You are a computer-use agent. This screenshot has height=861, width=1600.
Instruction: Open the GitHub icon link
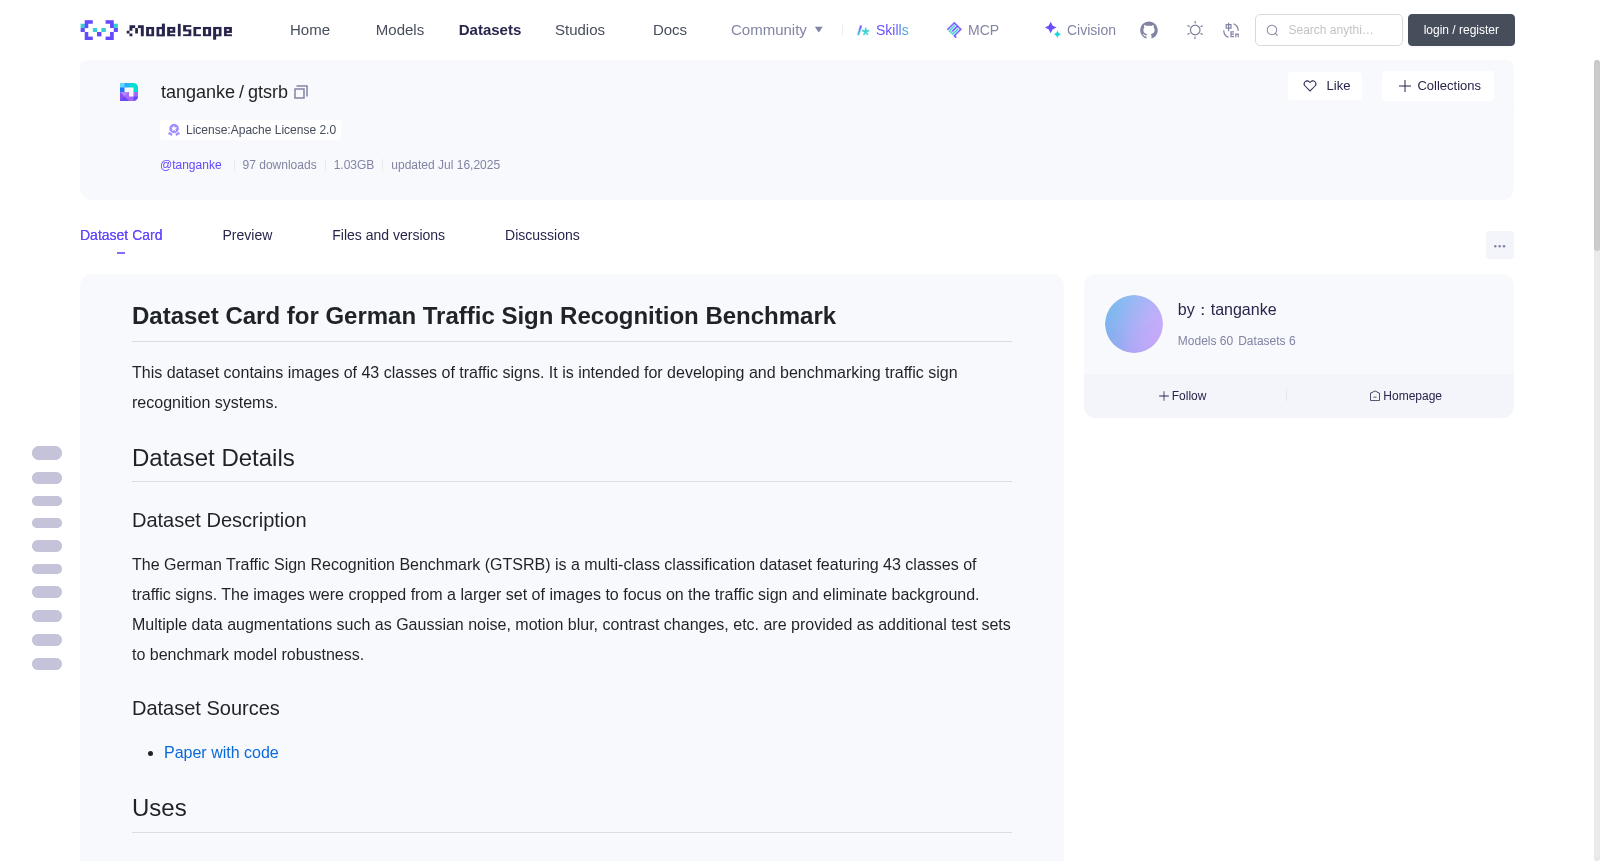coord(1149,30)
